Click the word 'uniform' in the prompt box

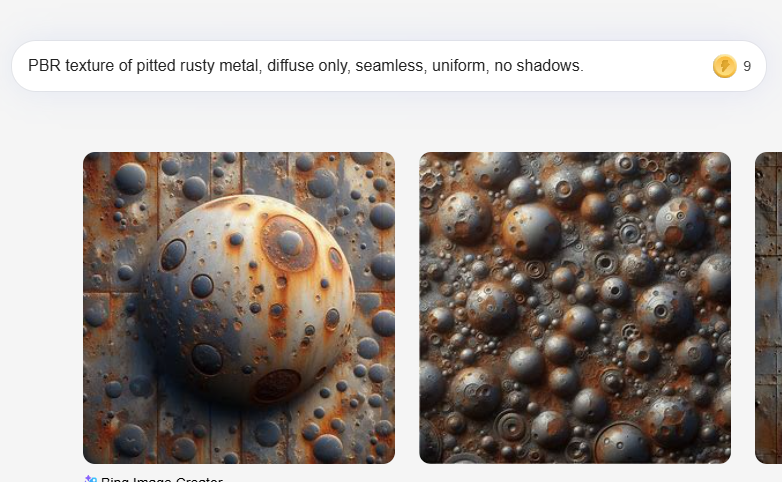click(460, 65)
